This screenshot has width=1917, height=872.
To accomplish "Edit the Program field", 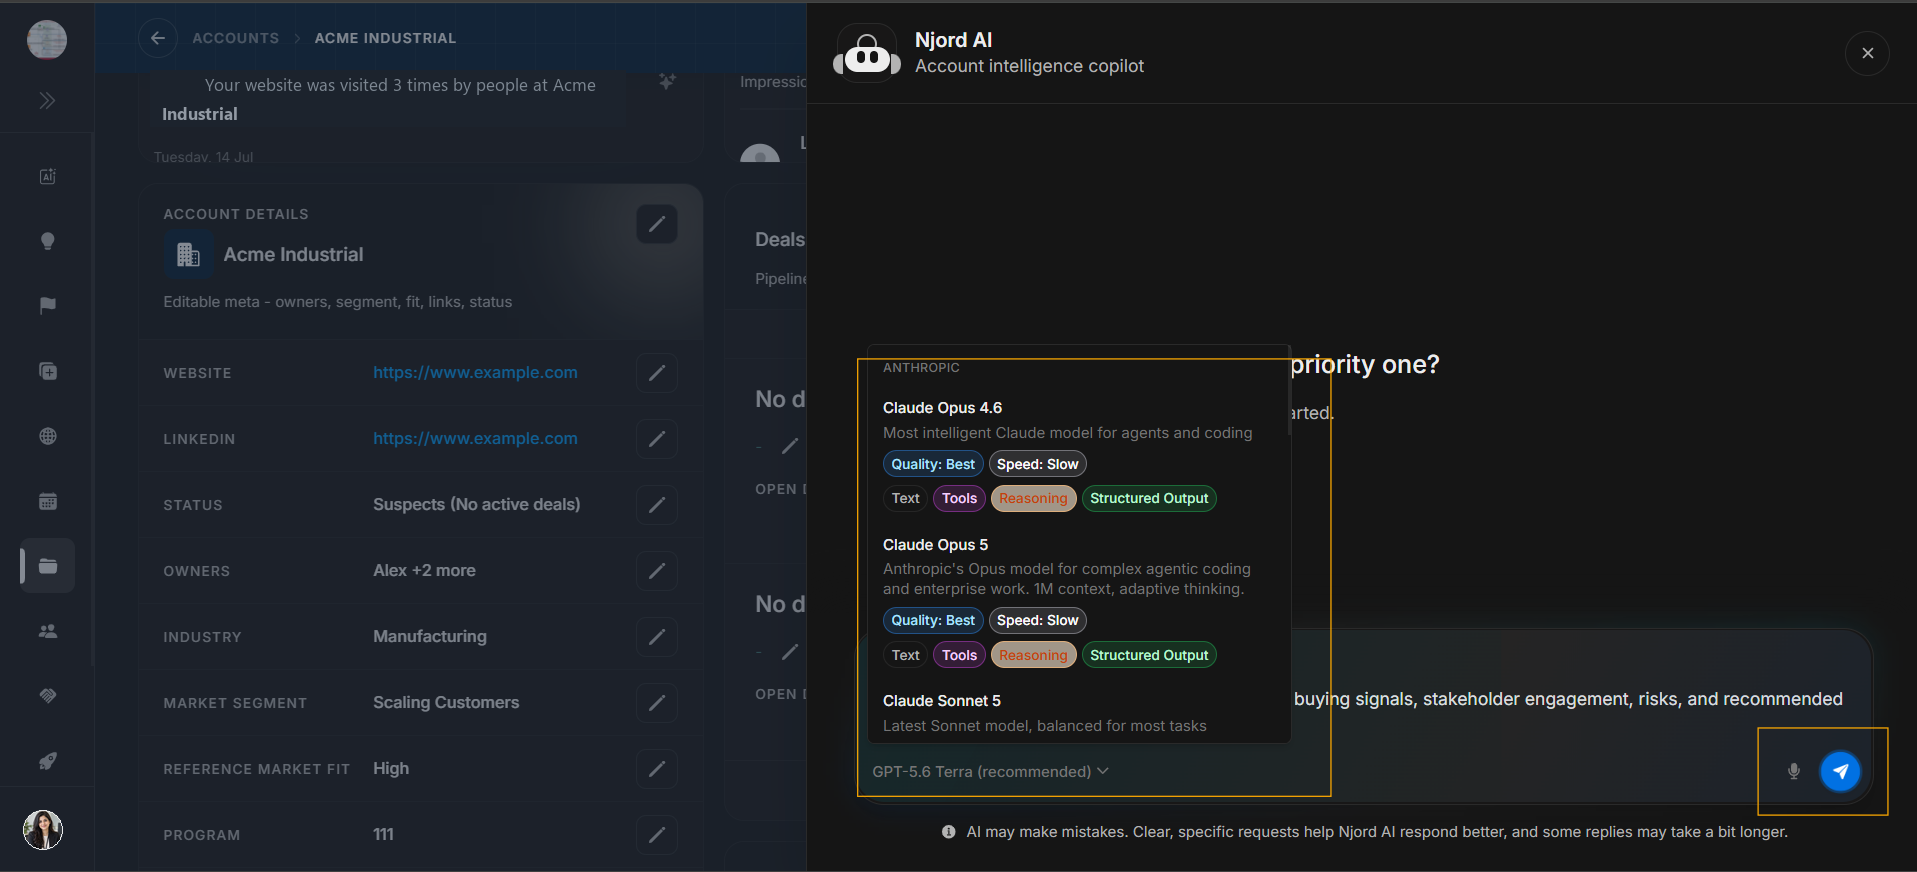I will click(x=657, y=835).
